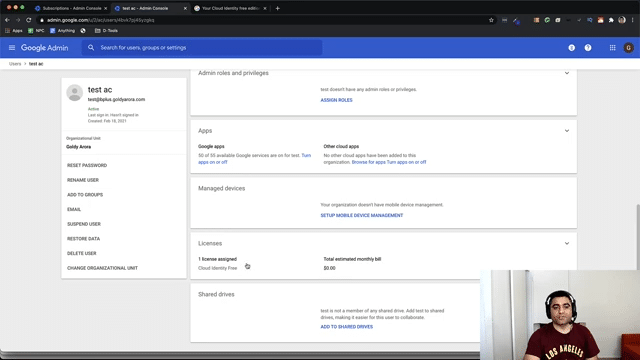Click the 'Cloud Identity Free' license text

(218, 268)
